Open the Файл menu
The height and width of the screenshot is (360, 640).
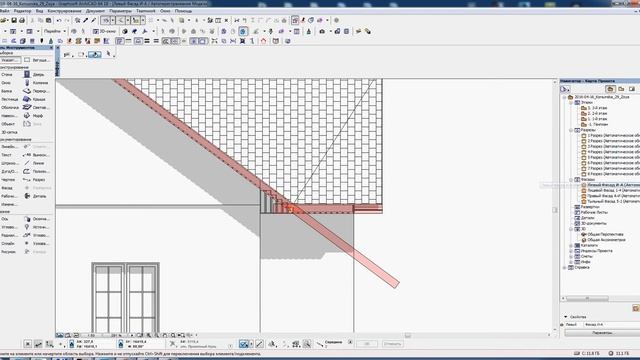tap(4, 11)
